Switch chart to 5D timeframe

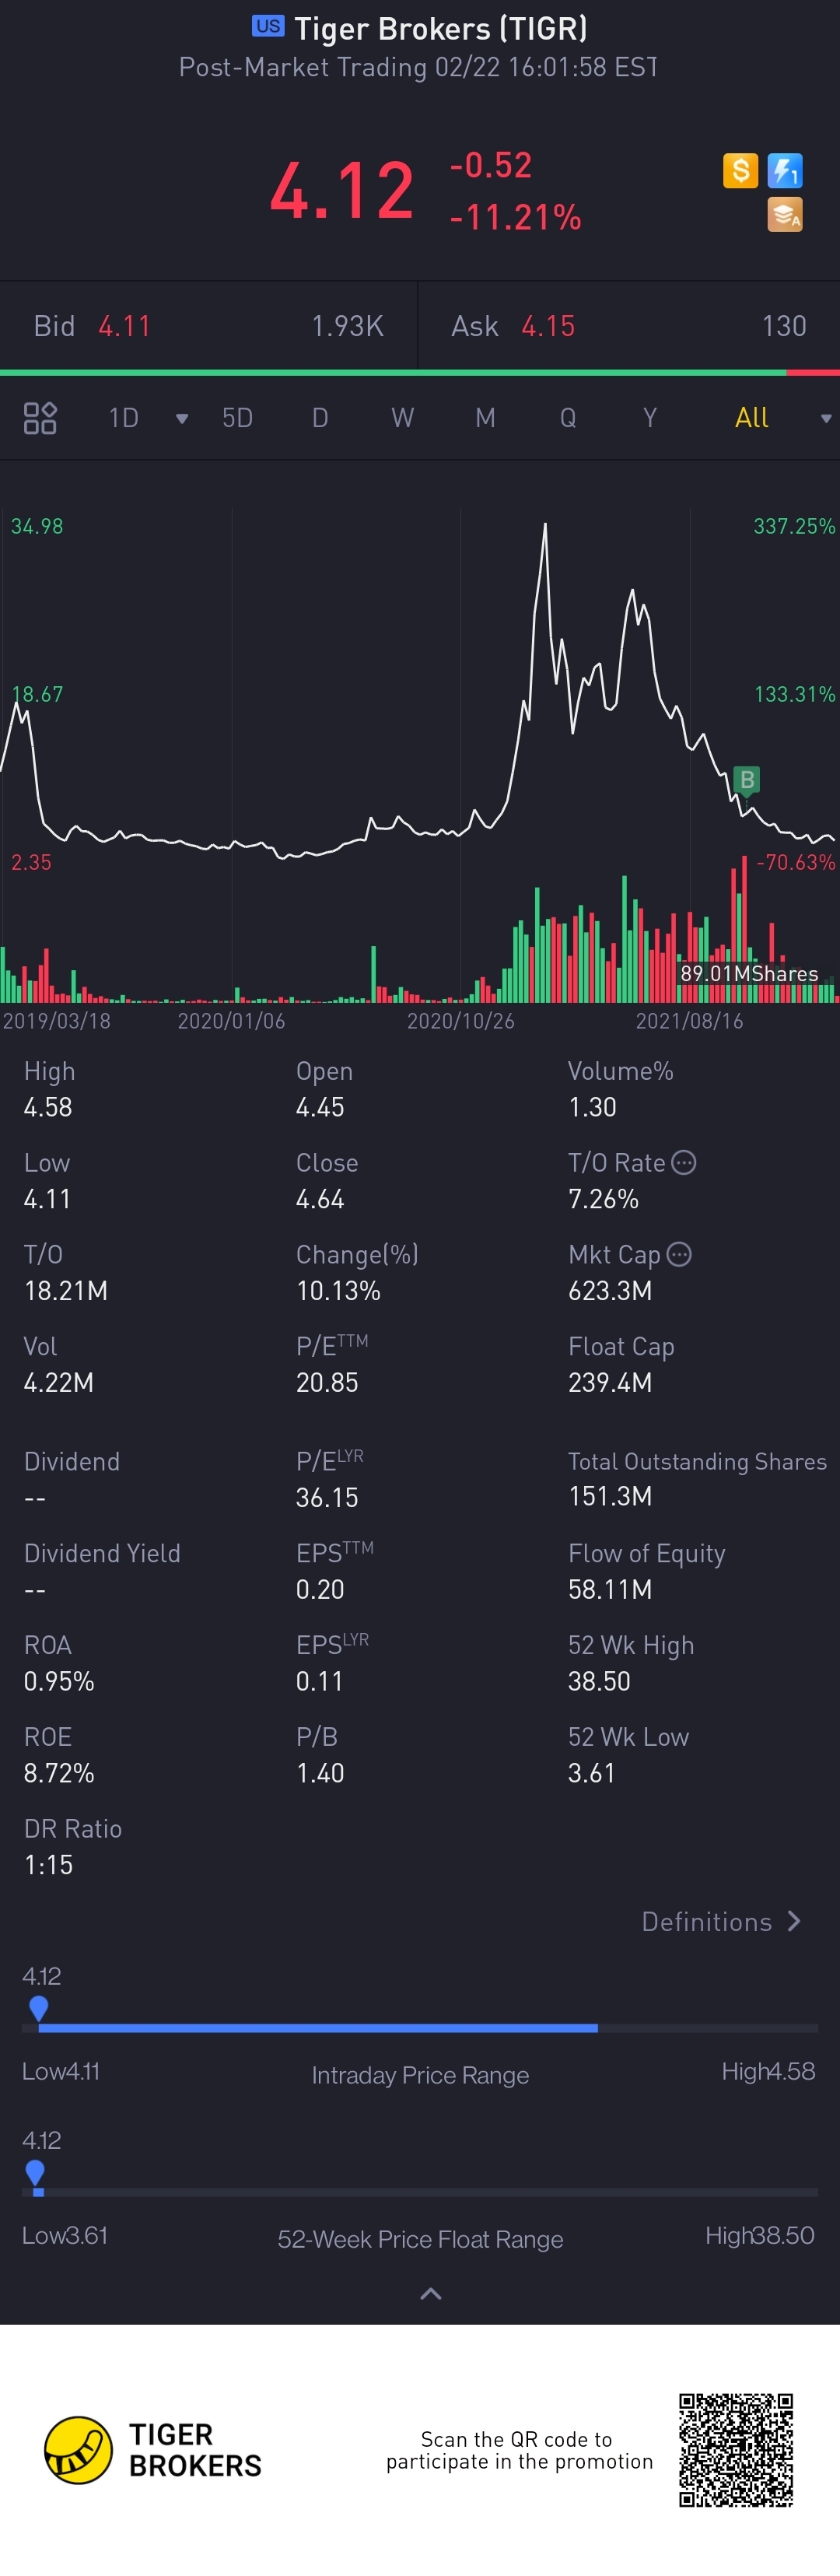click(x=237, y=418)
